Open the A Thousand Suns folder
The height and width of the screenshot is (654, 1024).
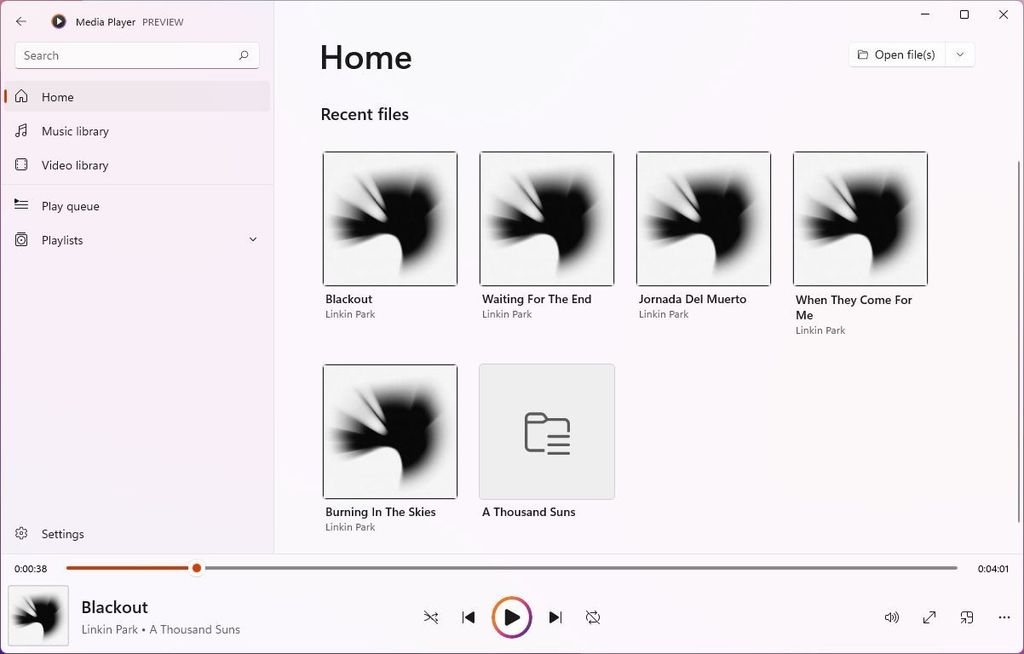(546, 431)
